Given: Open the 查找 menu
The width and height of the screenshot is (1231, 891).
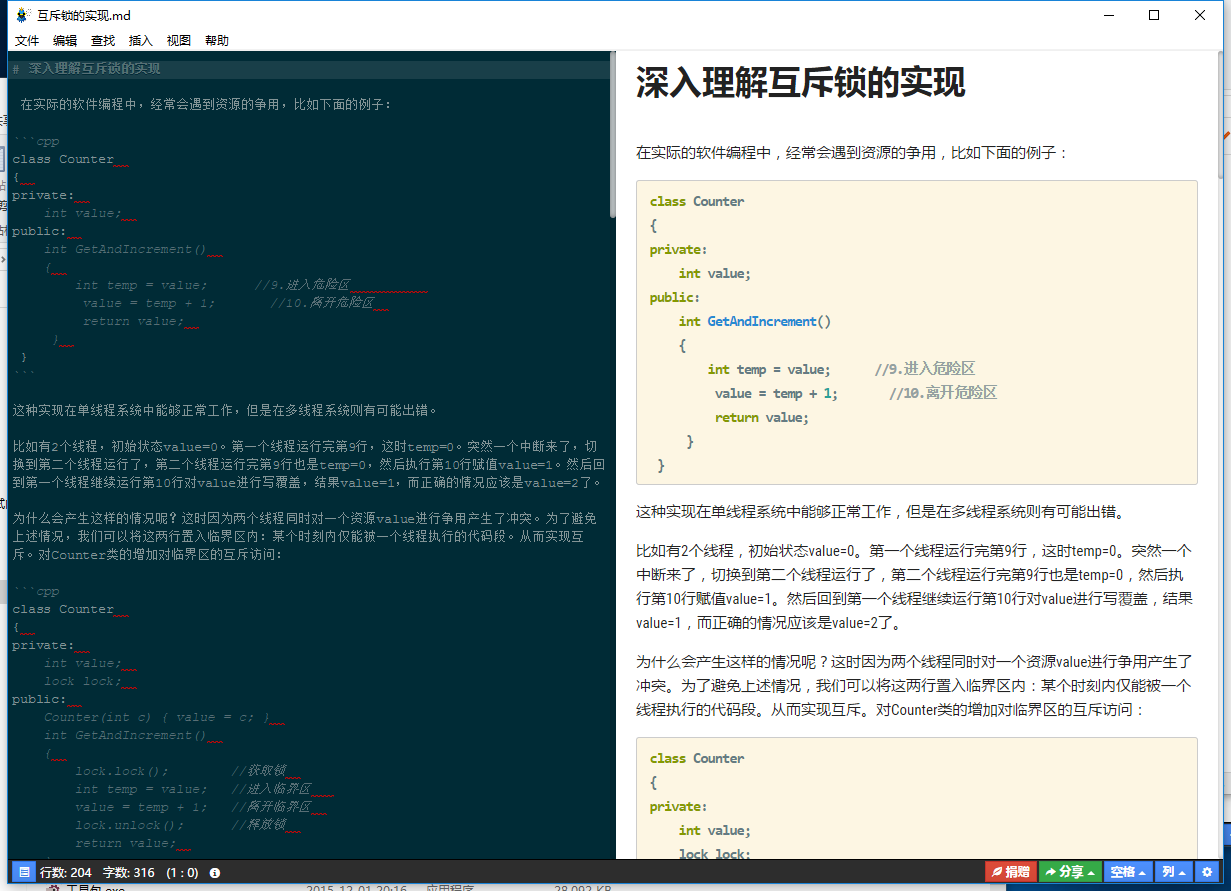Looking at the screenshot, I should point(103,41).
